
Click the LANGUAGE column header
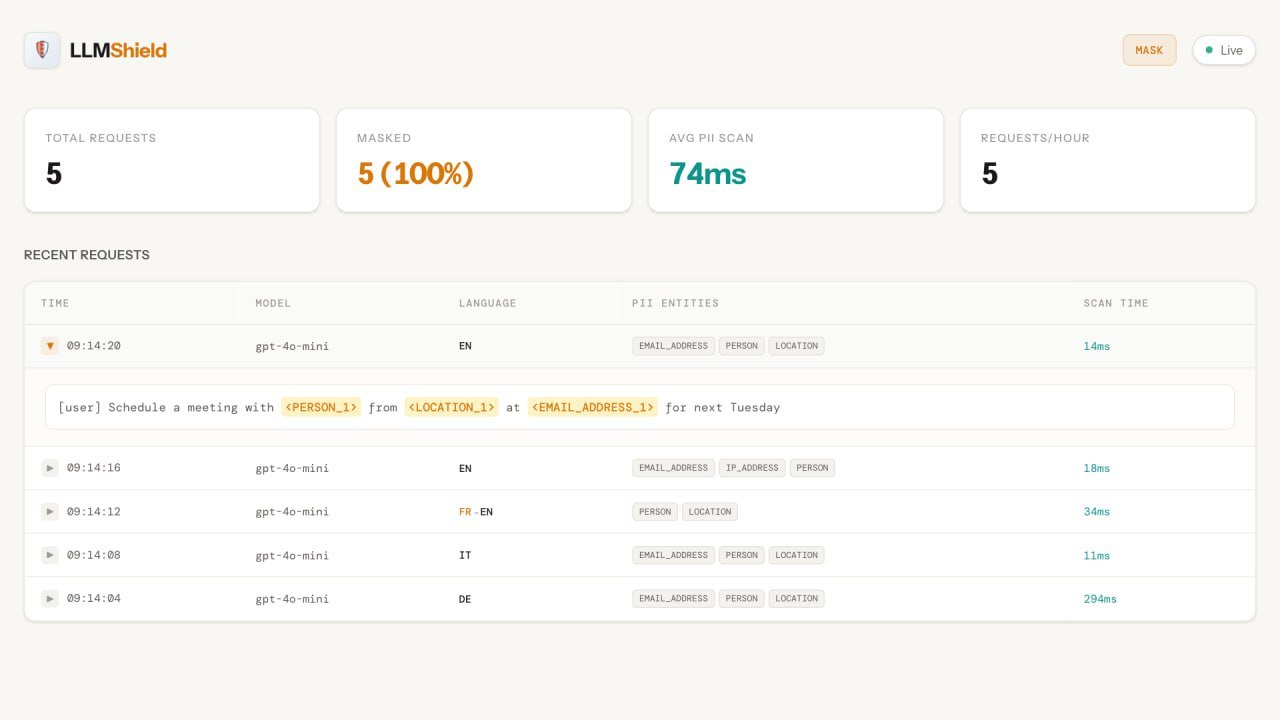click(488, 303)
